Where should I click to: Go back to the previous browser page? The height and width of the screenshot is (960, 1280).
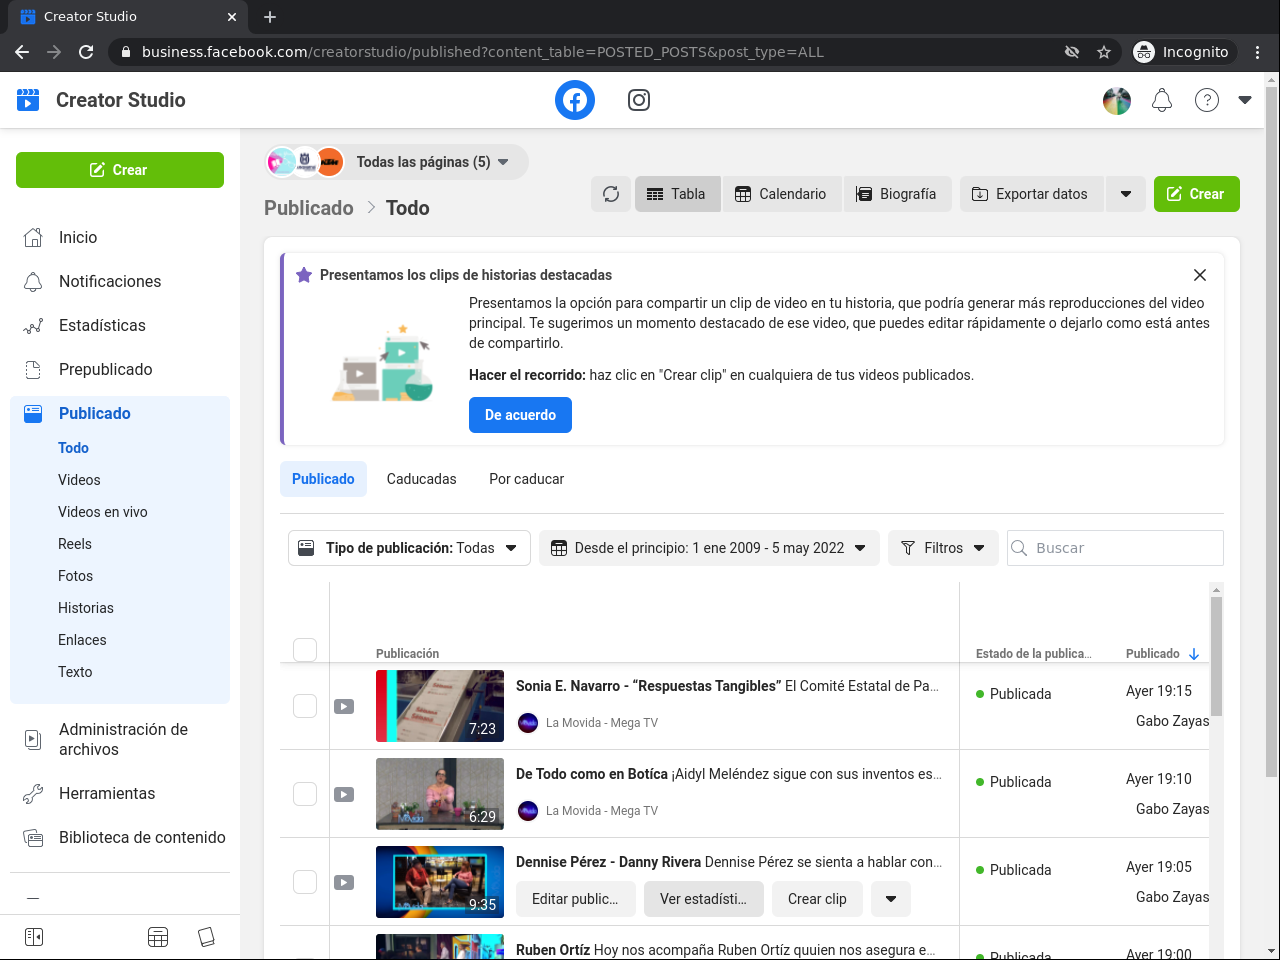pos(22,52)
